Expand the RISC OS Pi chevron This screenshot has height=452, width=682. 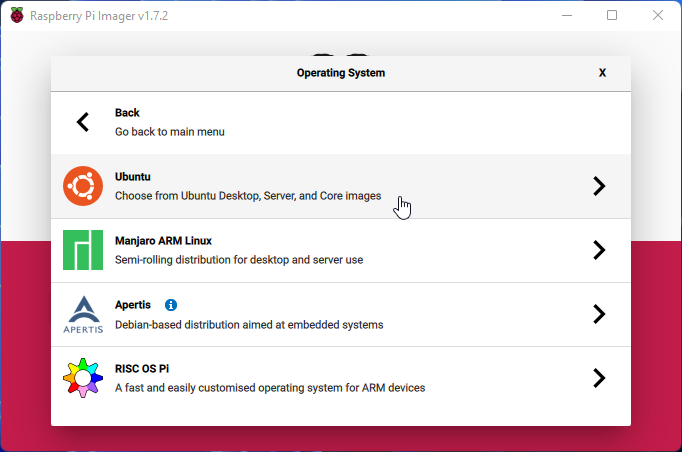tap(599, 378)
